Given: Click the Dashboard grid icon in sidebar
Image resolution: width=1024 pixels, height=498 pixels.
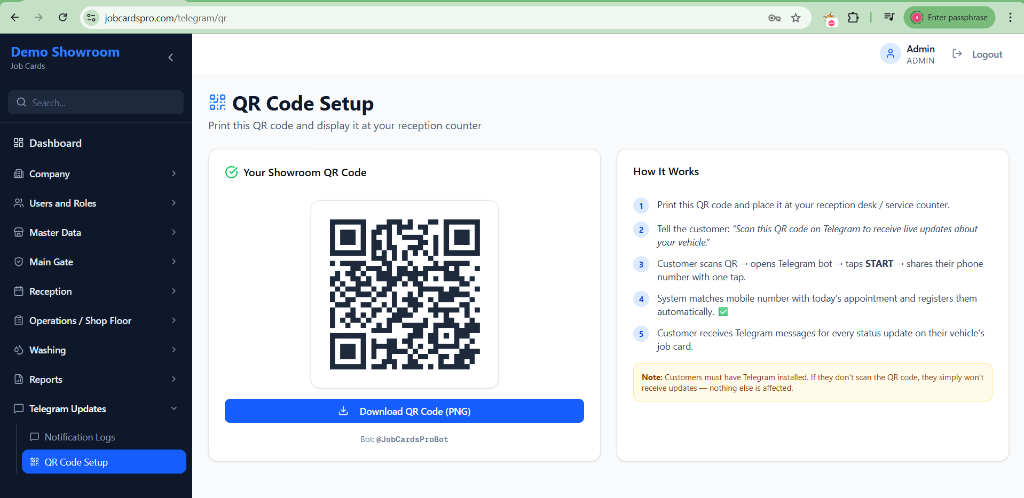Looking at the screenshot, I should tap(19, 143).
